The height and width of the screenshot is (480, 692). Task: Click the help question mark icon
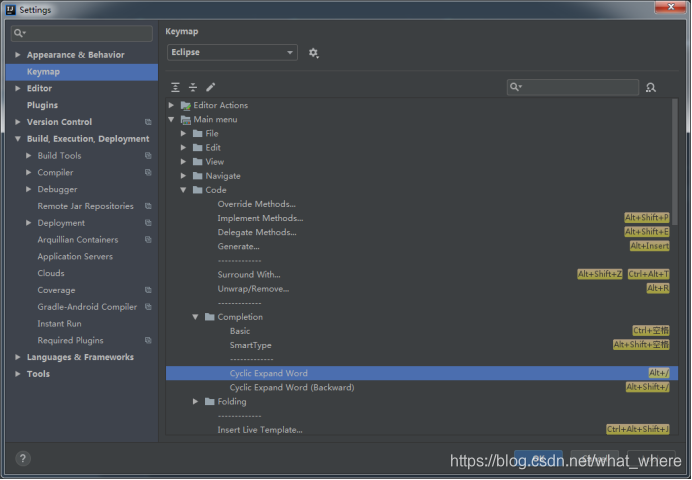click(23, 458)
